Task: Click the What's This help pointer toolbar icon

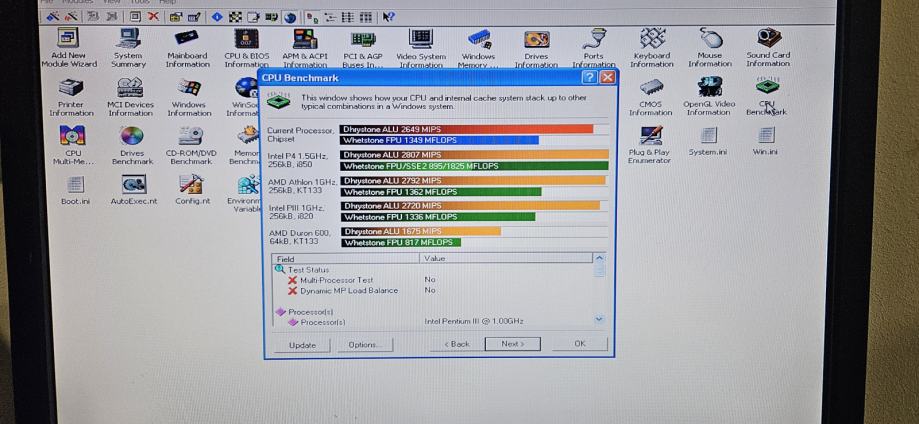Action: point(388,17)
